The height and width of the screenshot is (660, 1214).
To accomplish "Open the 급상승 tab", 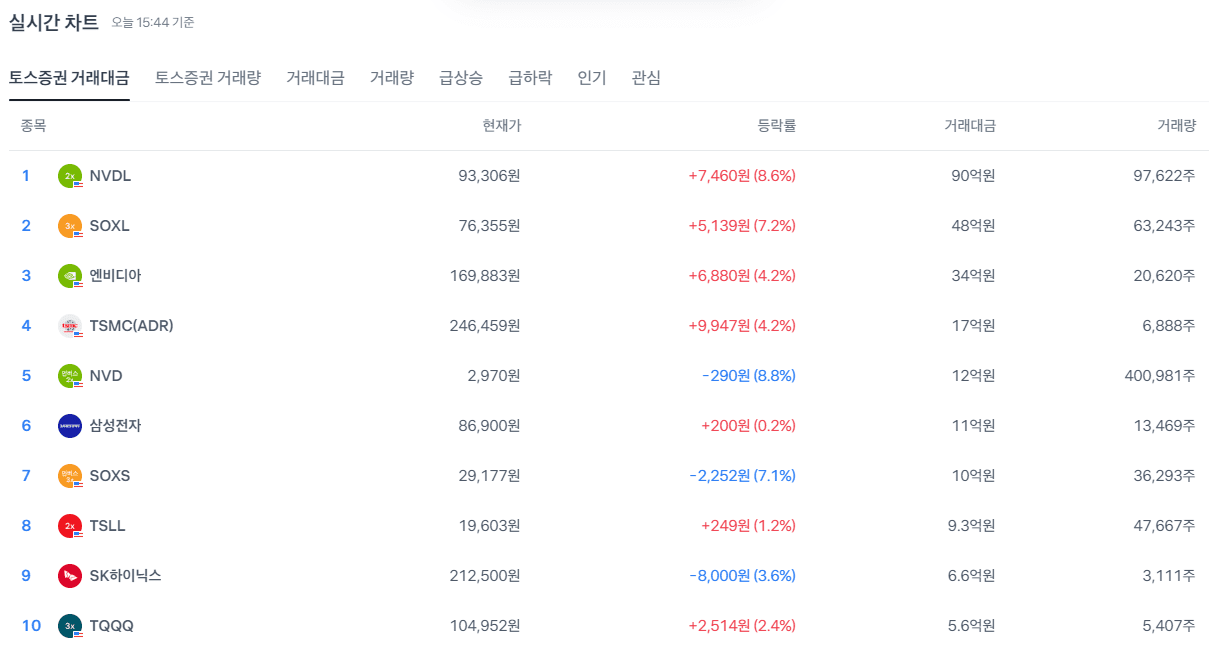I will pyautogui.click(x=461, y=78).
